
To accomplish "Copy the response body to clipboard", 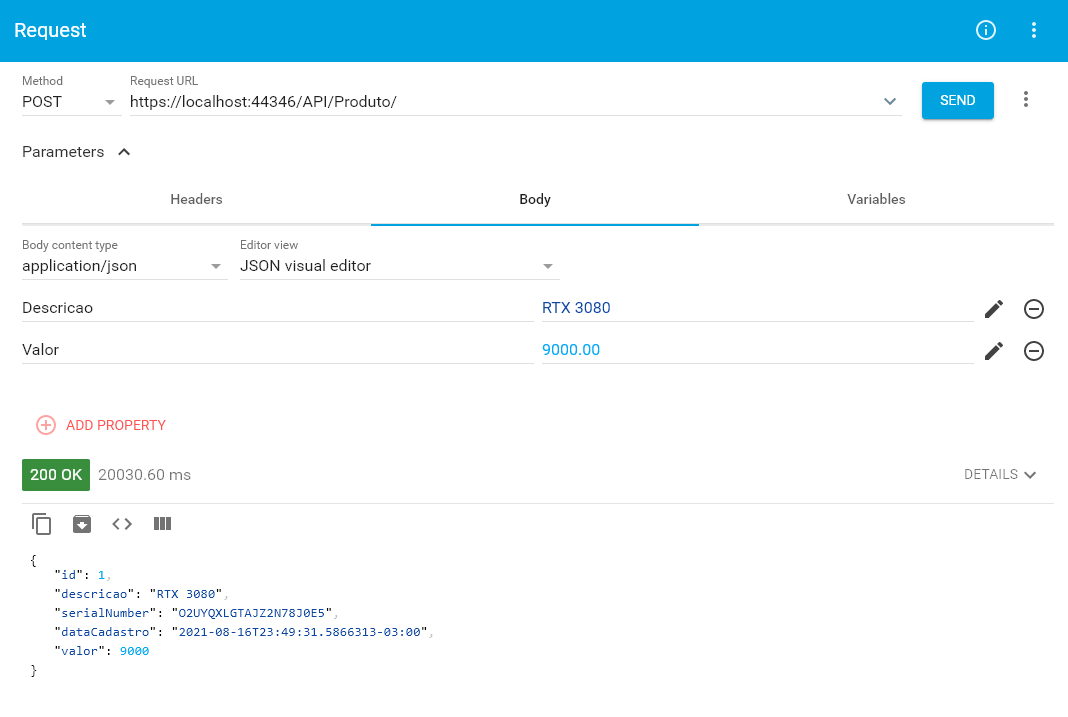I will pos(41,523).
